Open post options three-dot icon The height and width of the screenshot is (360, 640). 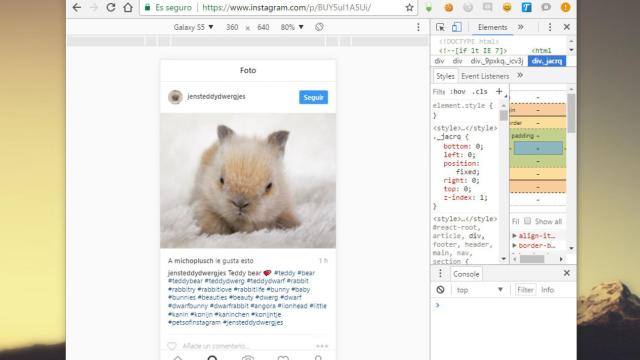pos(322,346)
